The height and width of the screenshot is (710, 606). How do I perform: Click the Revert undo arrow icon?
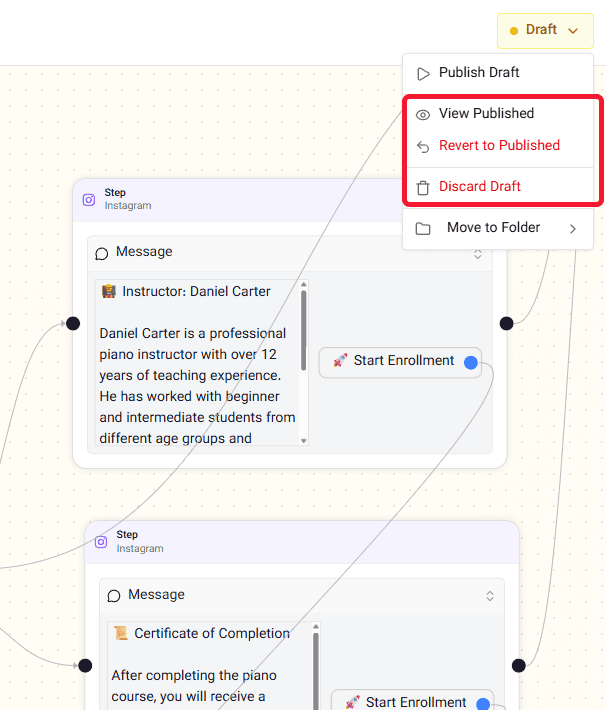click(423, 147)
